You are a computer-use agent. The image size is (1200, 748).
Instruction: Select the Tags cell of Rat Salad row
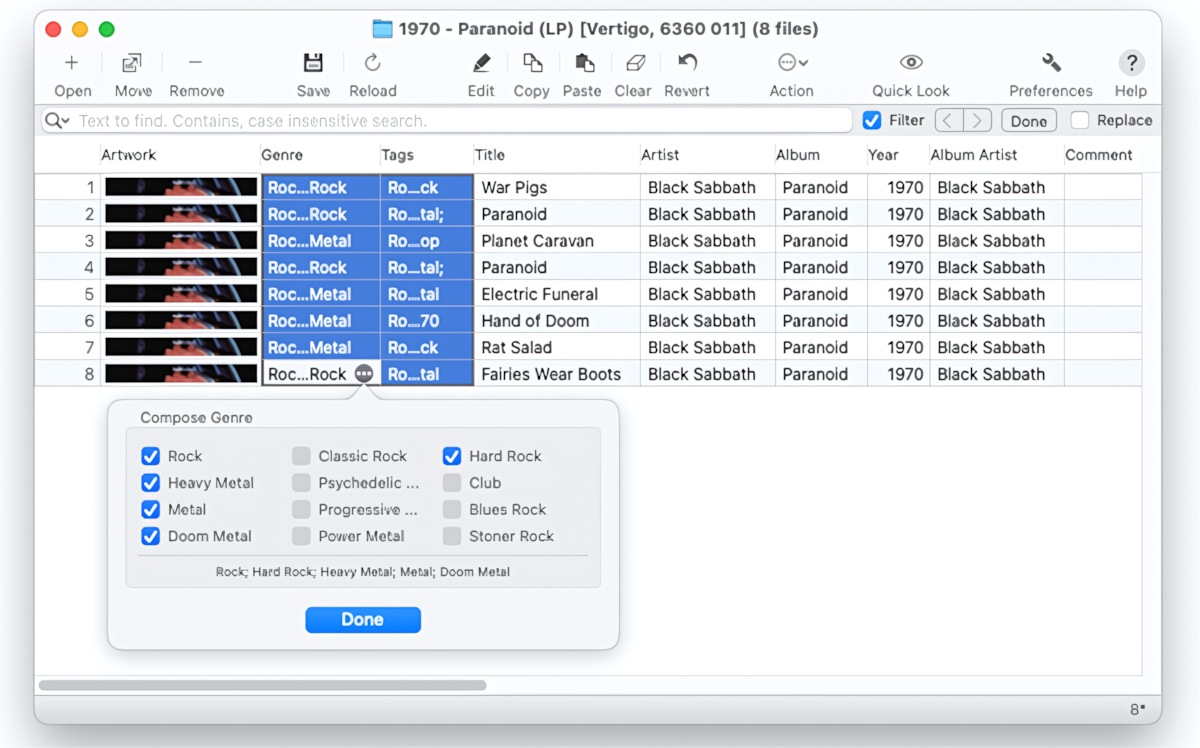[427, 348]
